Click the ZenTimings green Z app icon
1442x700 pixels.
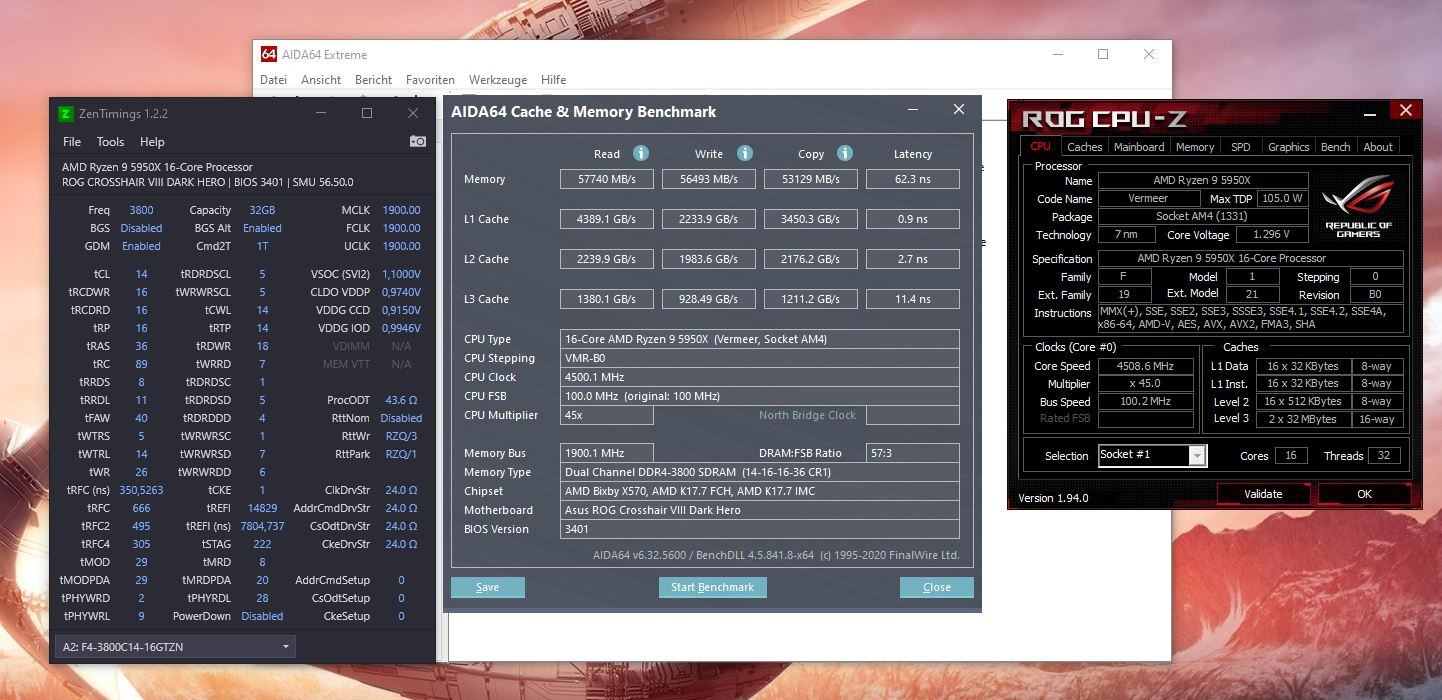66,114
